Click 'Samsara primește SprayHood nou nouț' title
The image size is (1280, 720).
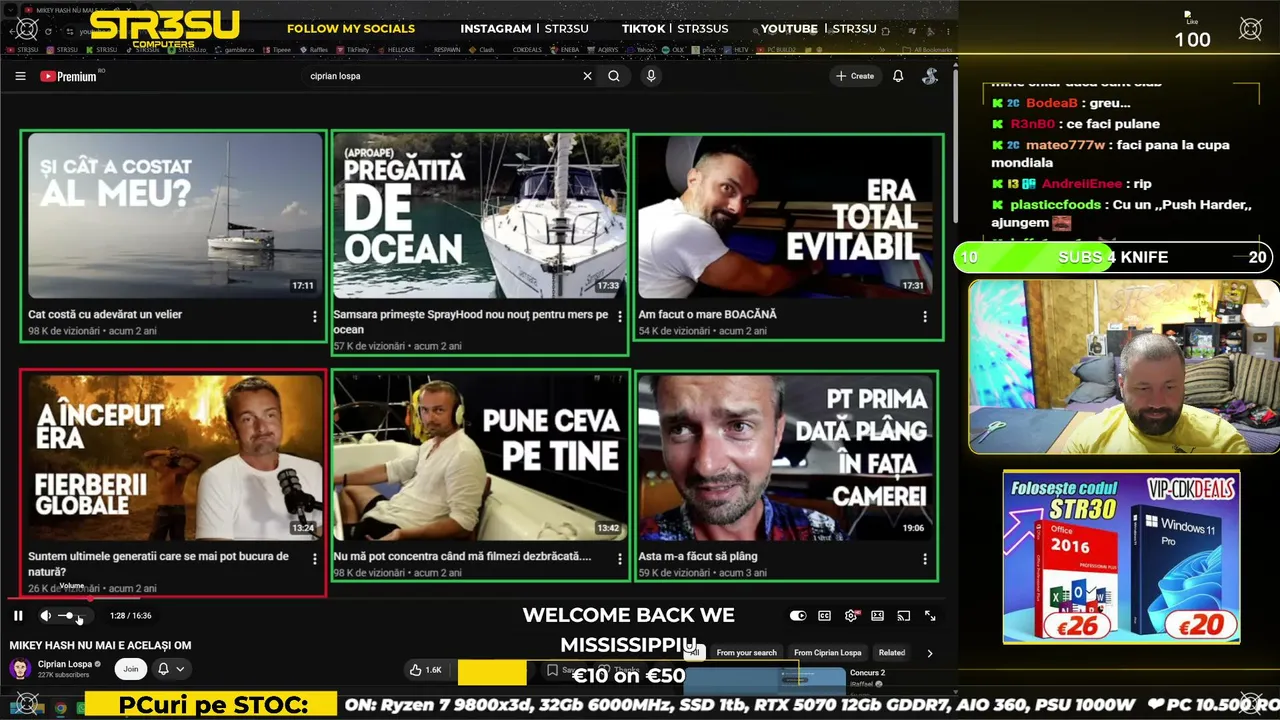pos(470,322)
